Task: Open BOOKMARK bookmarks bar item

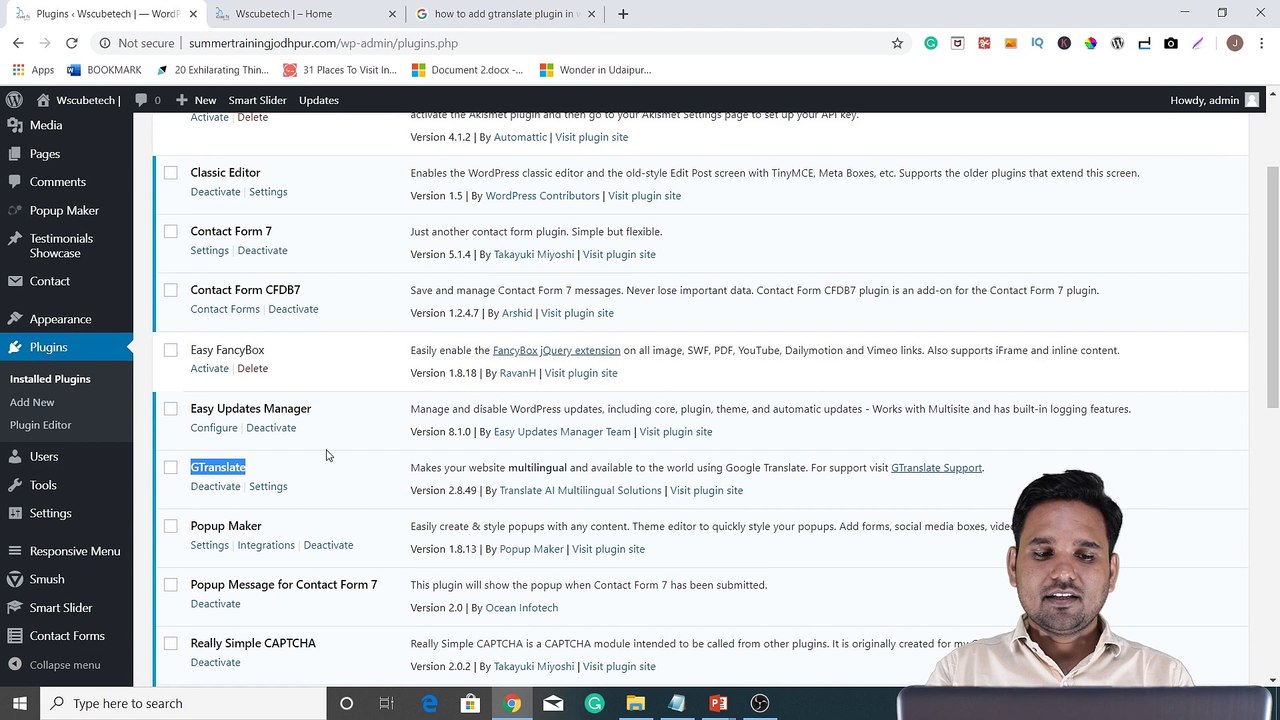Action: (x=104, y=70)
